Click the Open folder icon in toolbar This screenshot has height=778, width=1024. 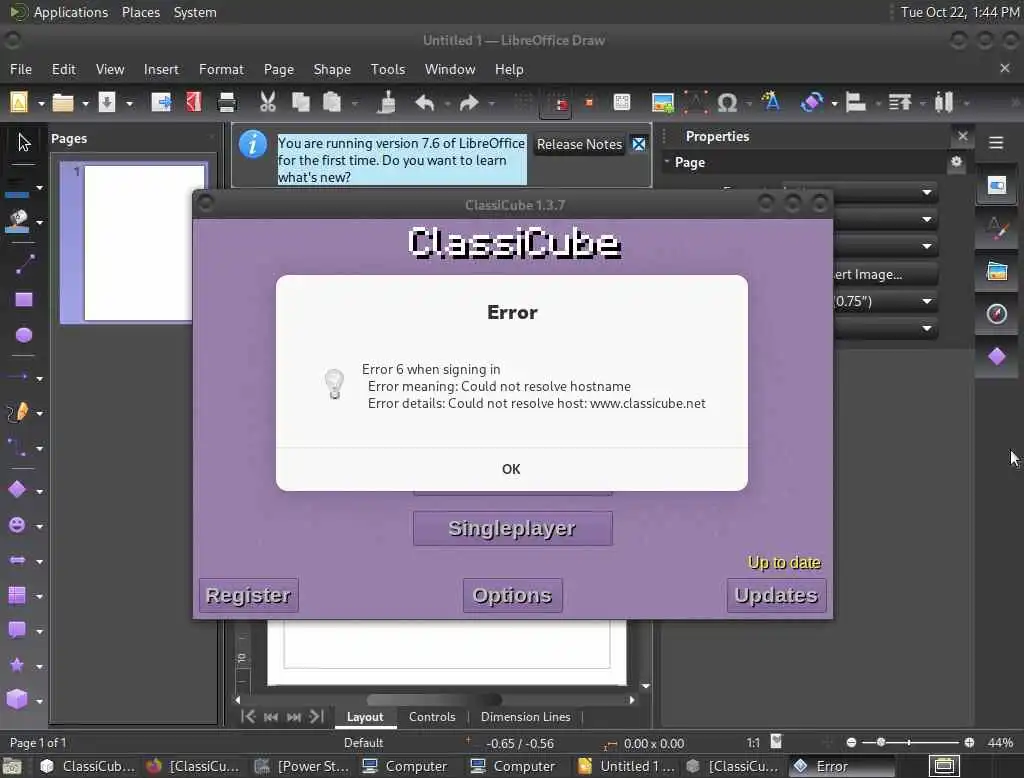(63, 103)
